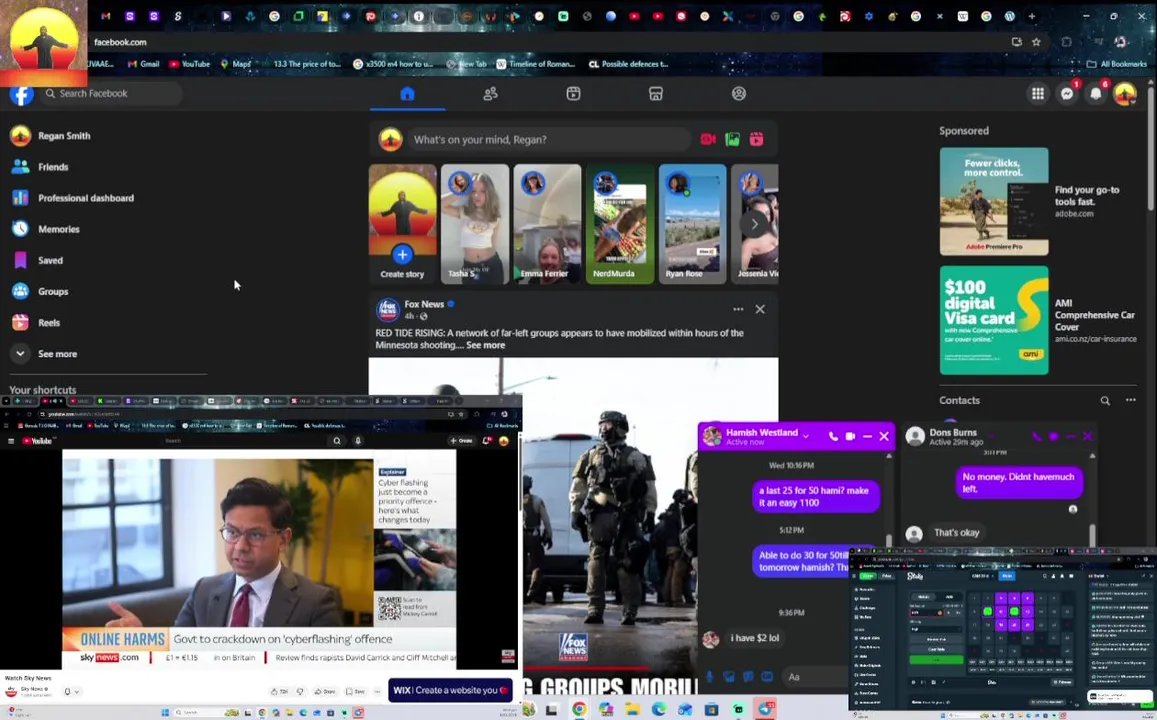Minimize the Hamish Westland chat
1157x720 pixels.
pos(867,437)
